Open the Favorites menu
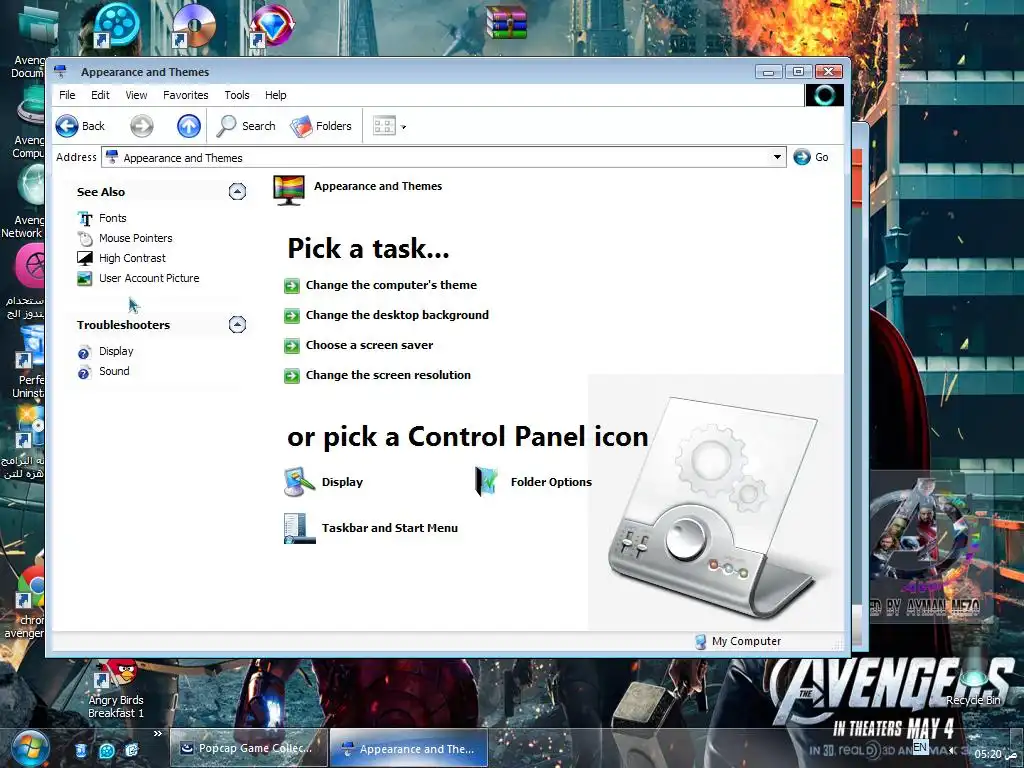1024x768 pixels. [x=185, y=95]
